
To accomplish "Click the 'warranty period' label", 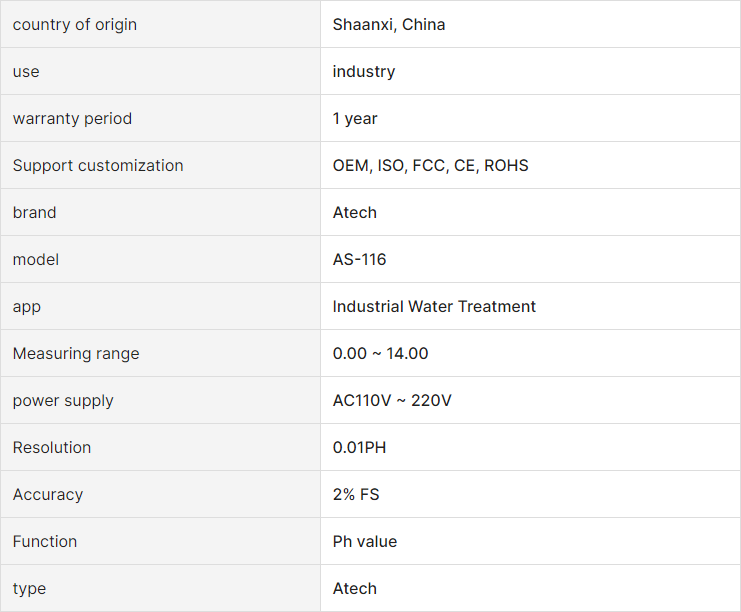I will tap(72, 119).
